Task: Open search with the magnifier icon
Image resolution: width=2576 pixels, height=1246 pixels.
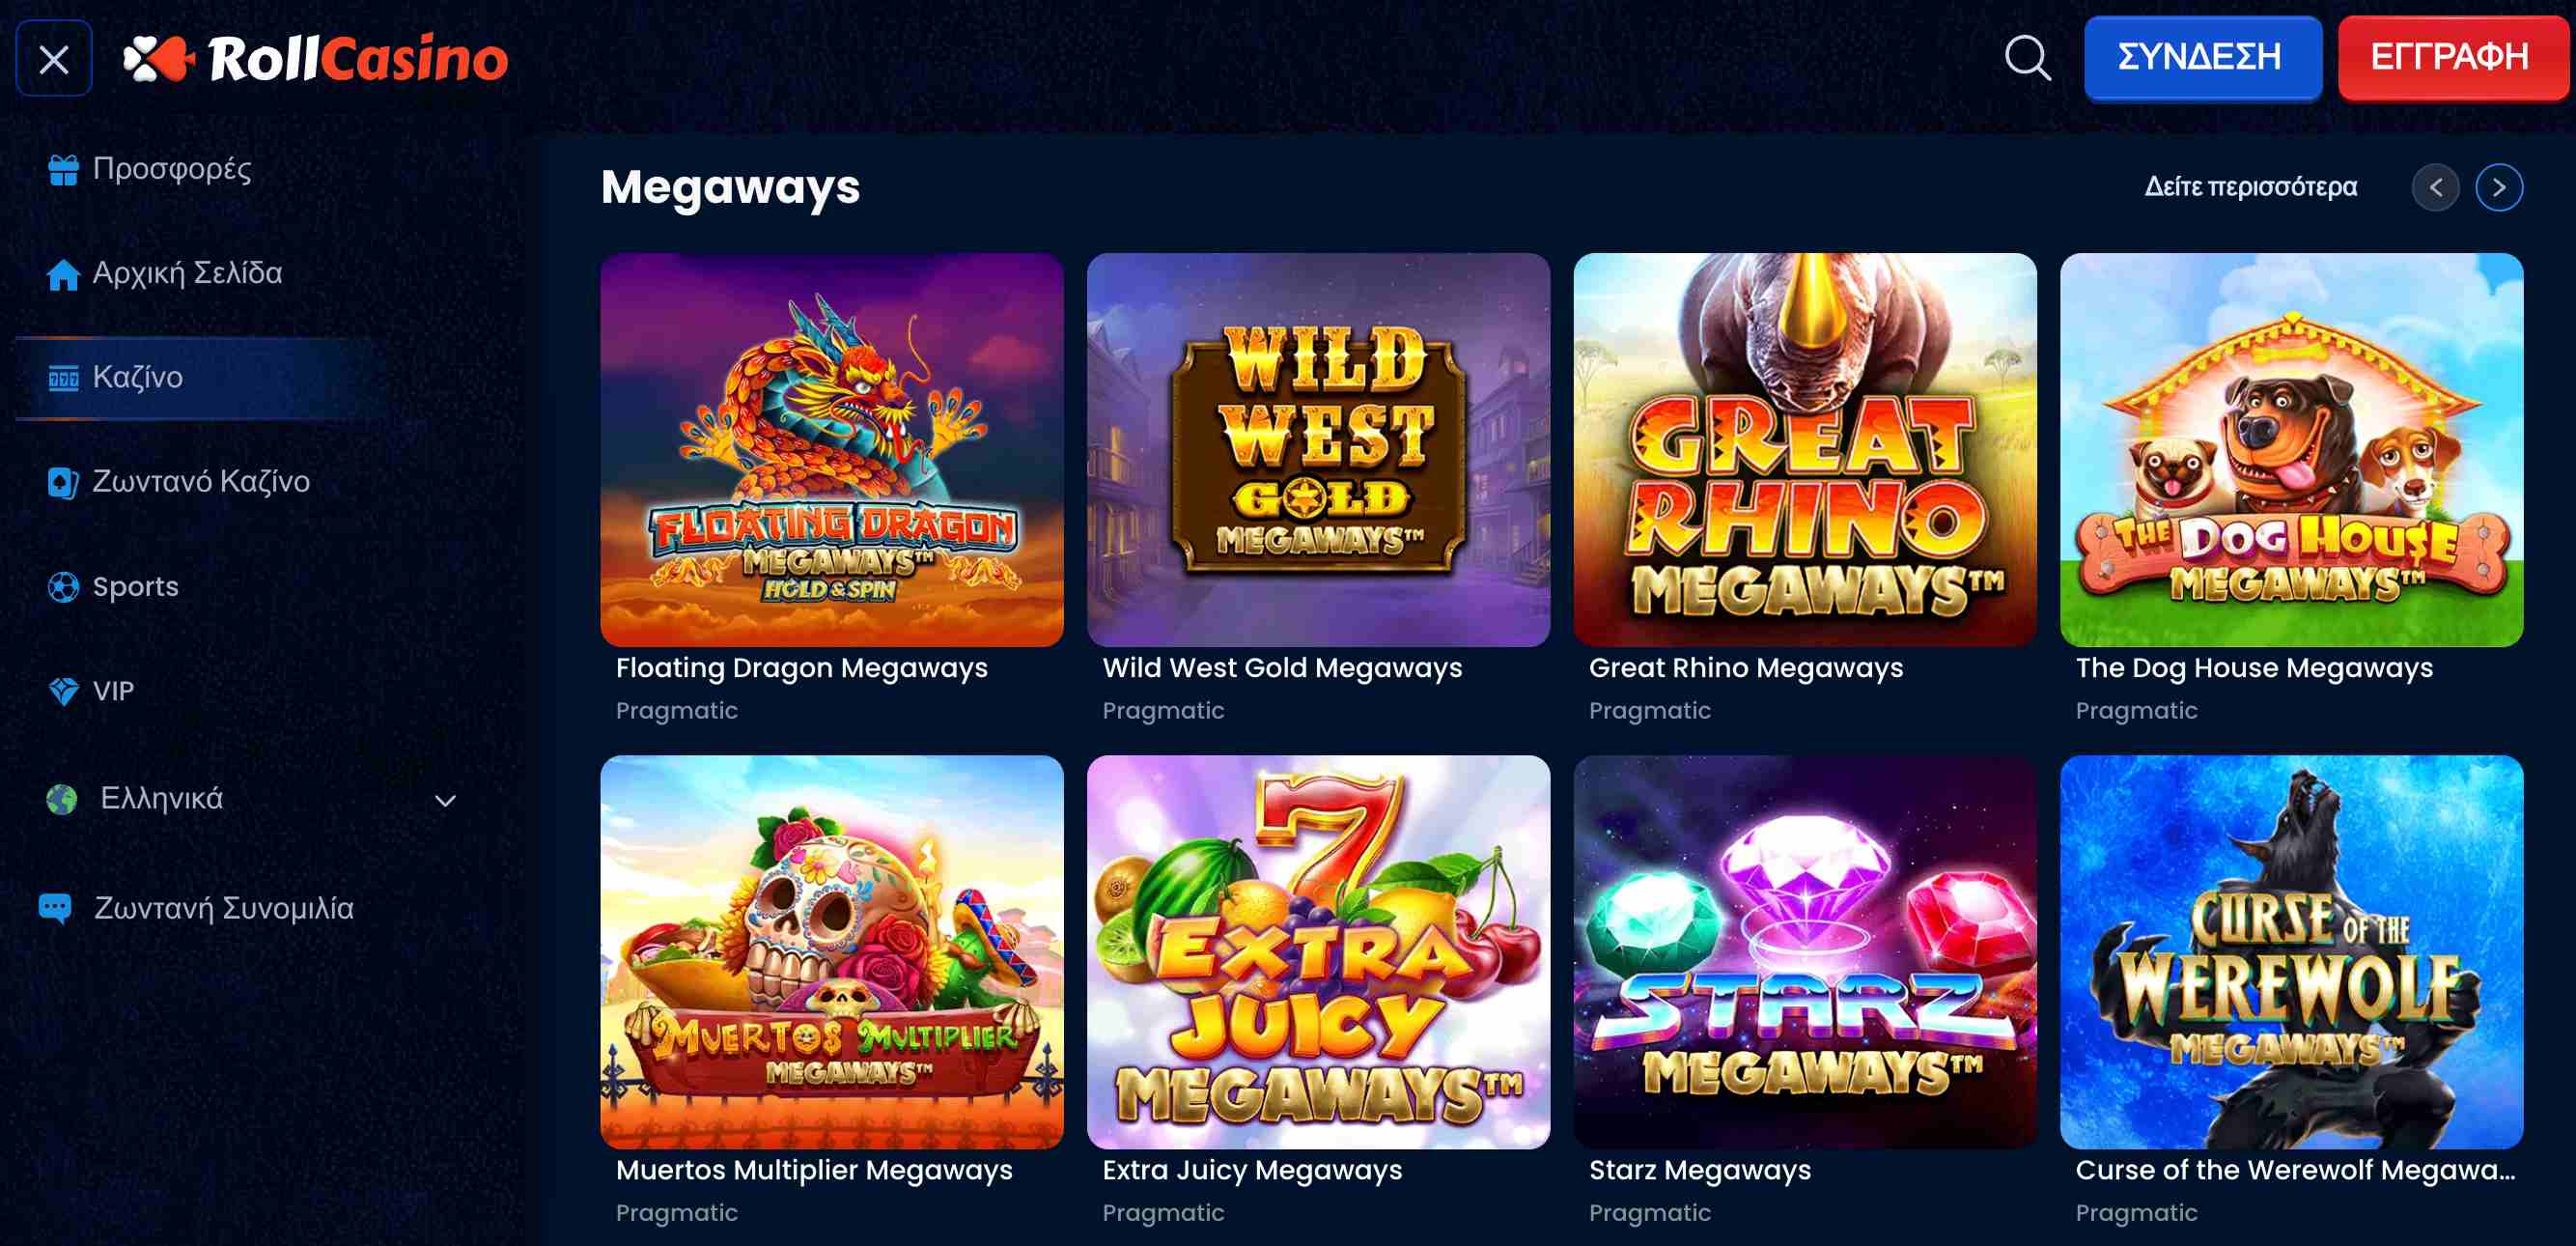Action: (2027, 58)
